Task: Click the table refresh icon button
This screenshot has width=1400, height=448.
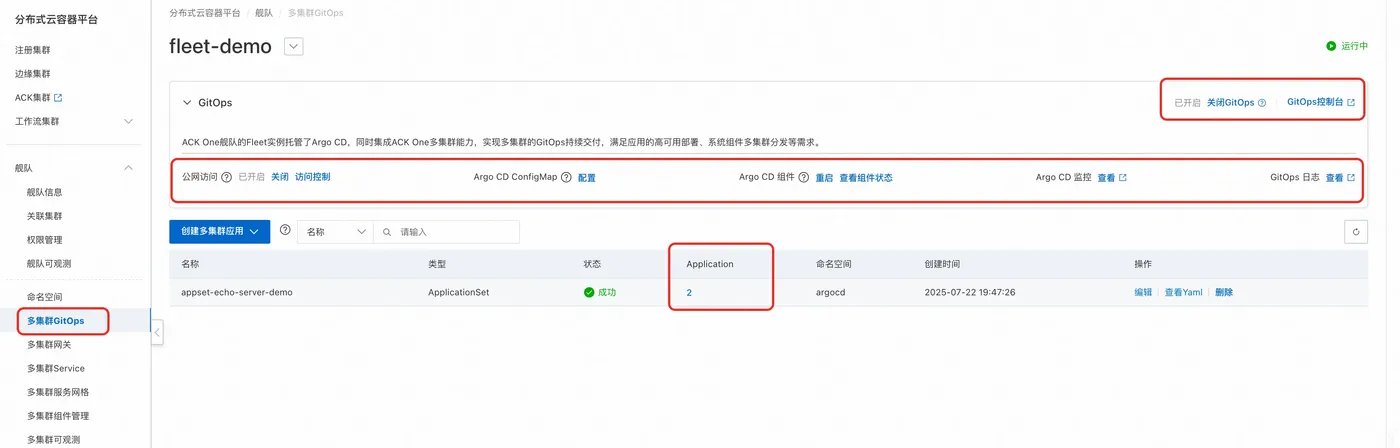Action: (x=1355, y=231)
